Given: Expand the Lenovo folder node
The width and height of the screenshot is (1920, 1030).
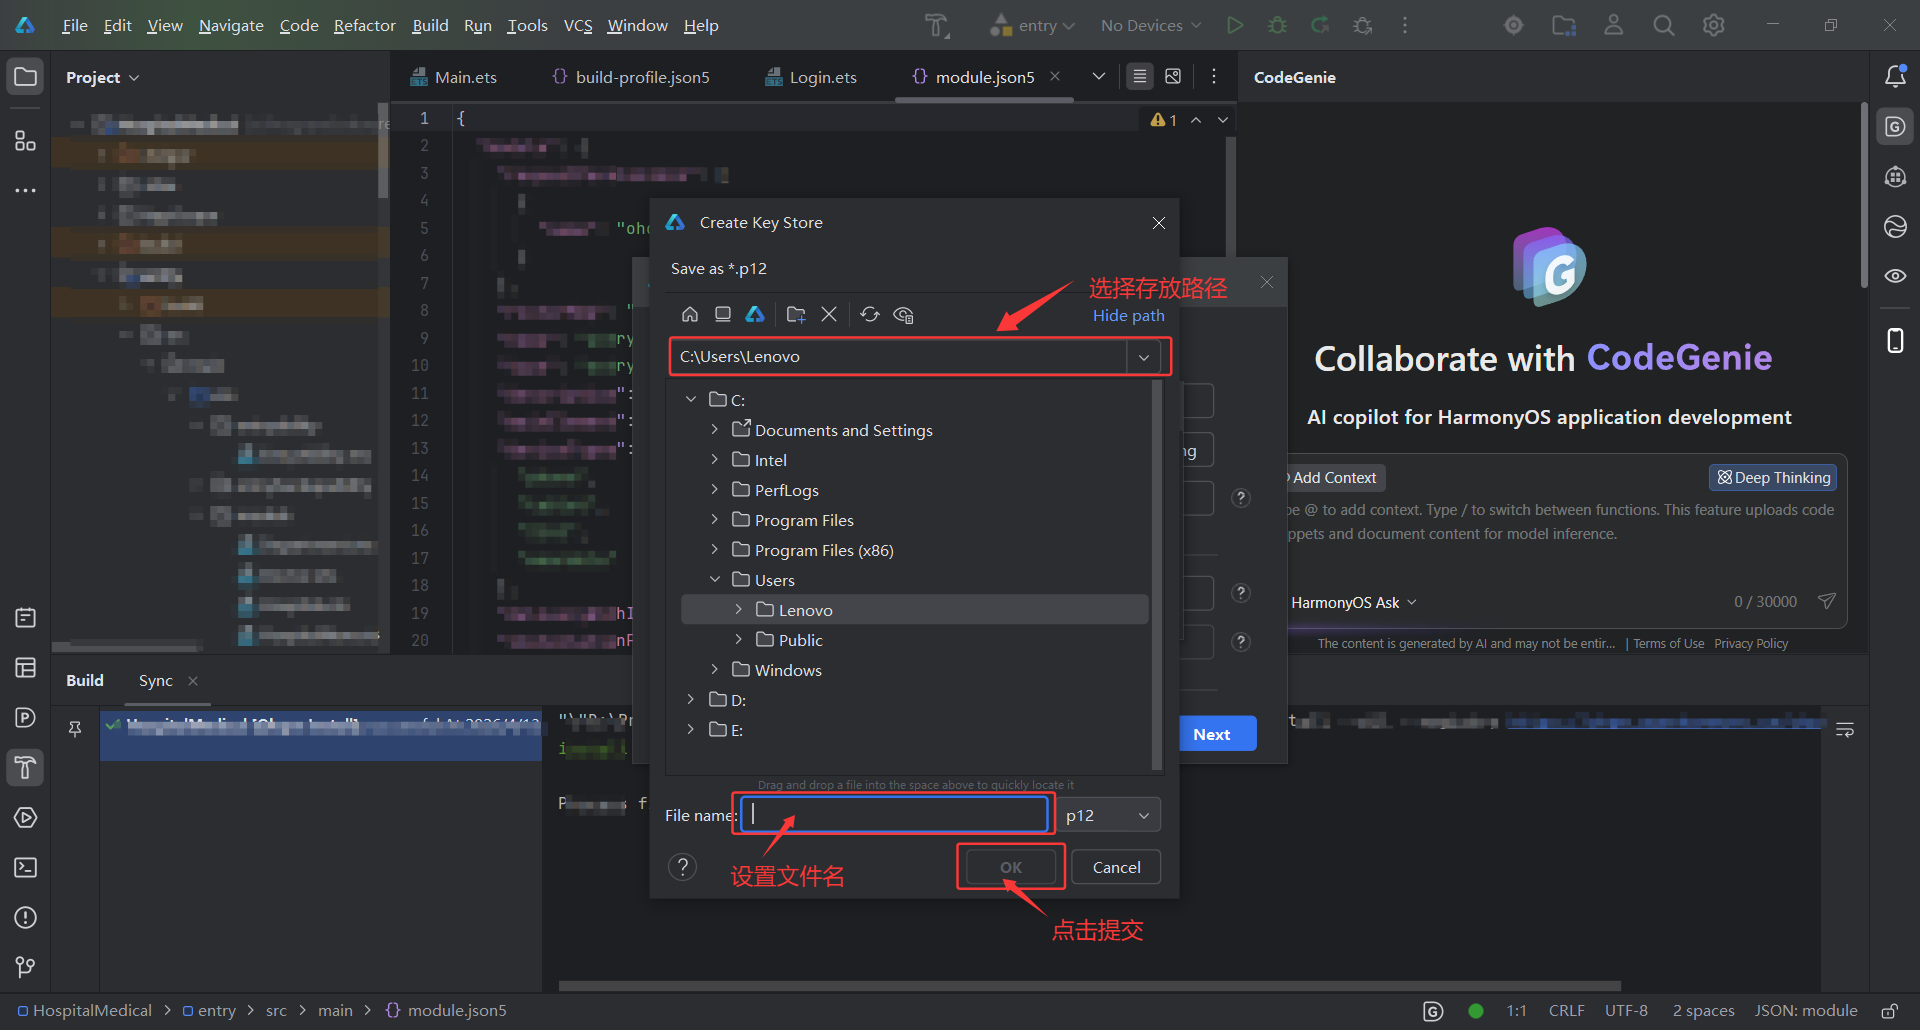Looking at the screenshot, I should point(738,609).
